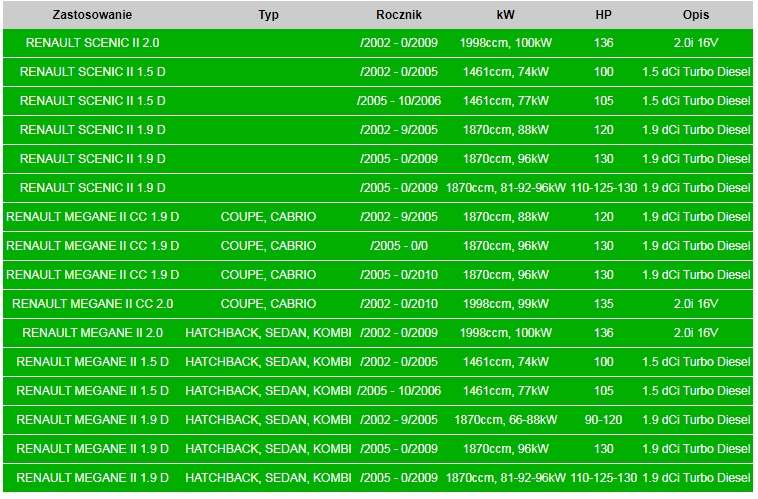The image size is (758, 499).
Task: Click HP value 120 in the Scenic II row
Action: tap(603, 130)
